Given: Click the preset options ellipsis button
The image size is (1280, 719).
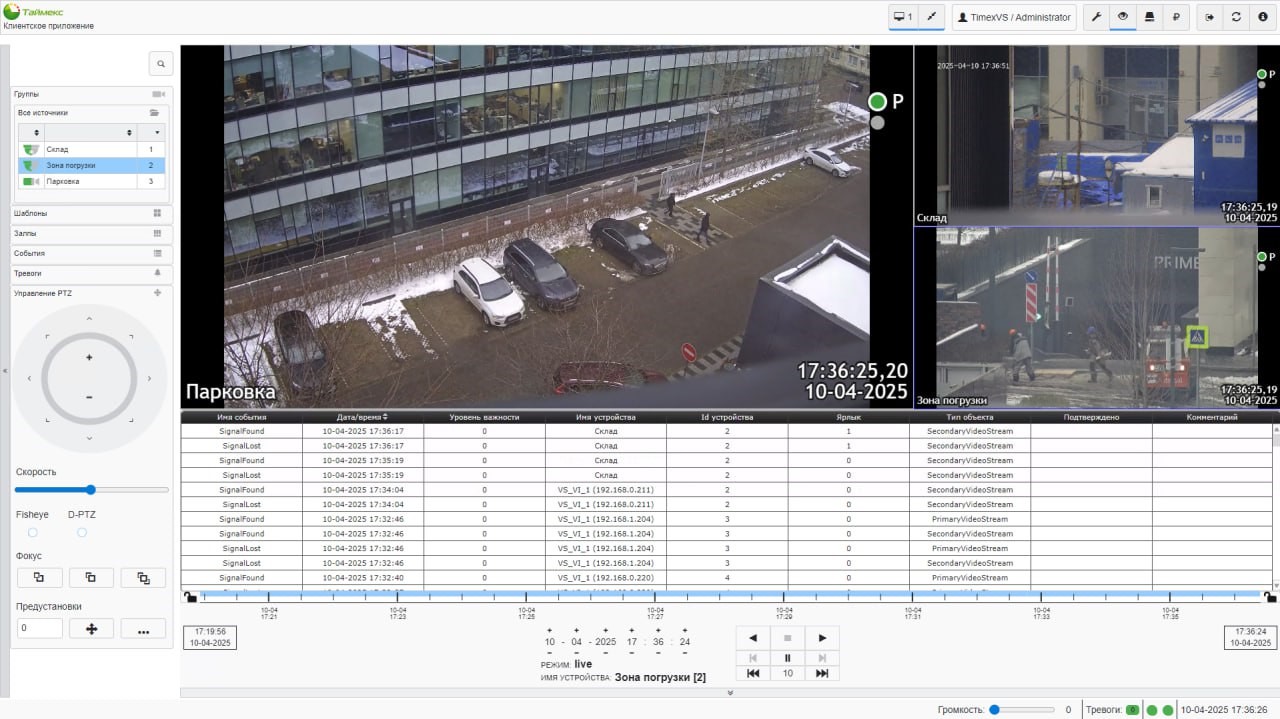Looking at the screenshot, I should [x=143, y=628].
